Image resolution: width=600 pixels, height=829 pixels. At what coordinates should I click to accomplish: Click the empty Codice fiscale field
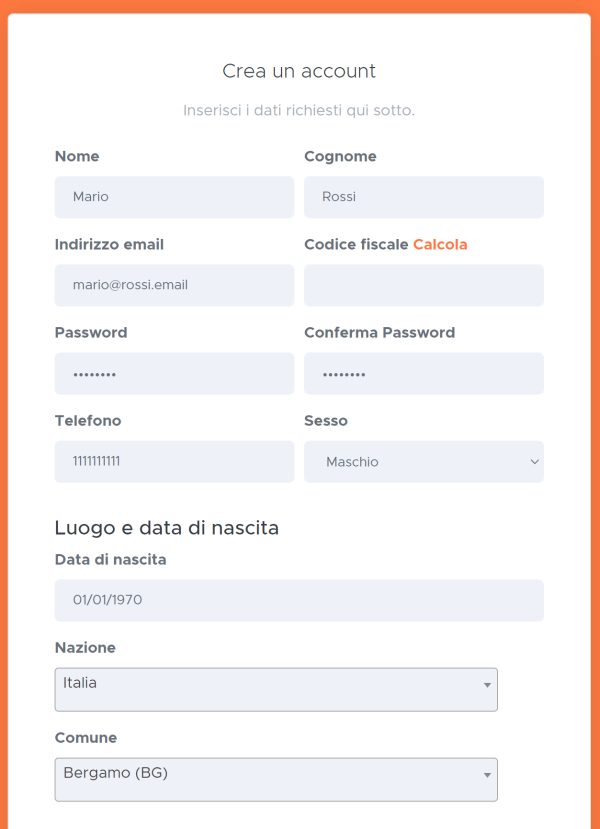424,285
